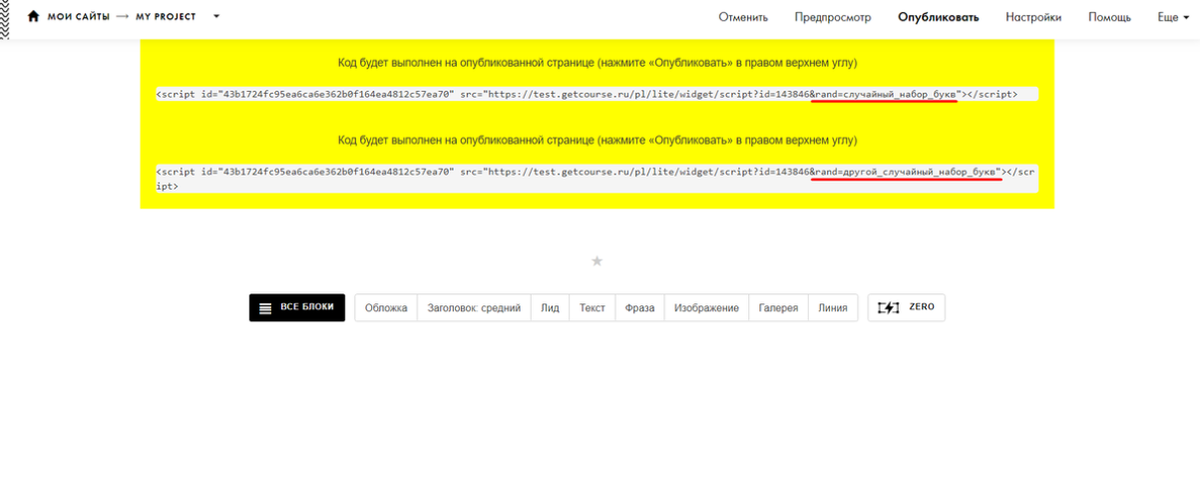Click the first 'Код будет выполнен' notice text
1200x481 pixels.
[x=597, y=62]
